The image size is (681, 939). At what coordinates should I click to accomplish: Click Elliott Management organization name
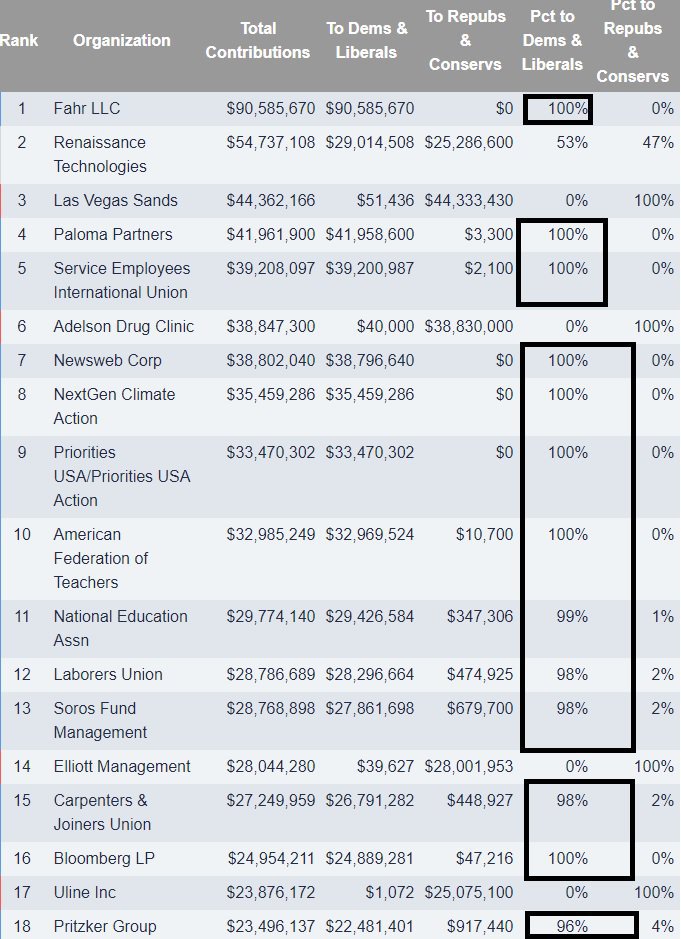[122, 766]
